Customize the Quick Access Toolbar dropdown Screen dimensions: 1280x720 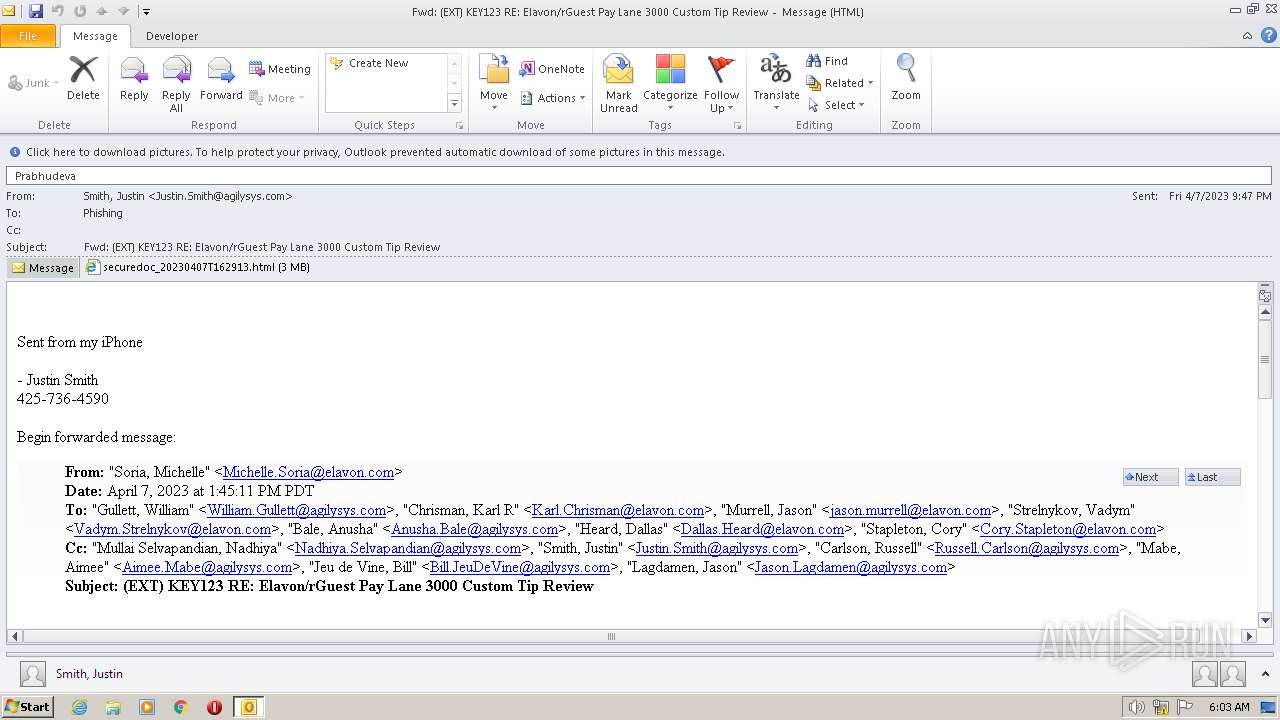click(x=146, y=12)
